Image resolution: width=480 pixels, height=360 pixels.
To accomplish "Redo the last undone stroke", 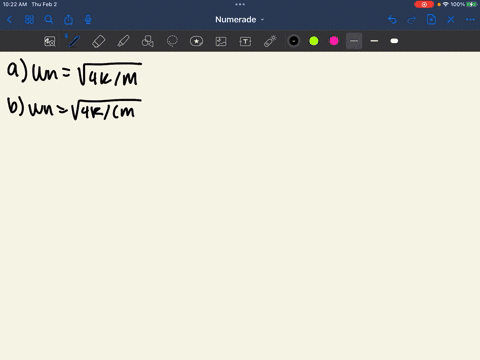I will (x=412, y=20).
